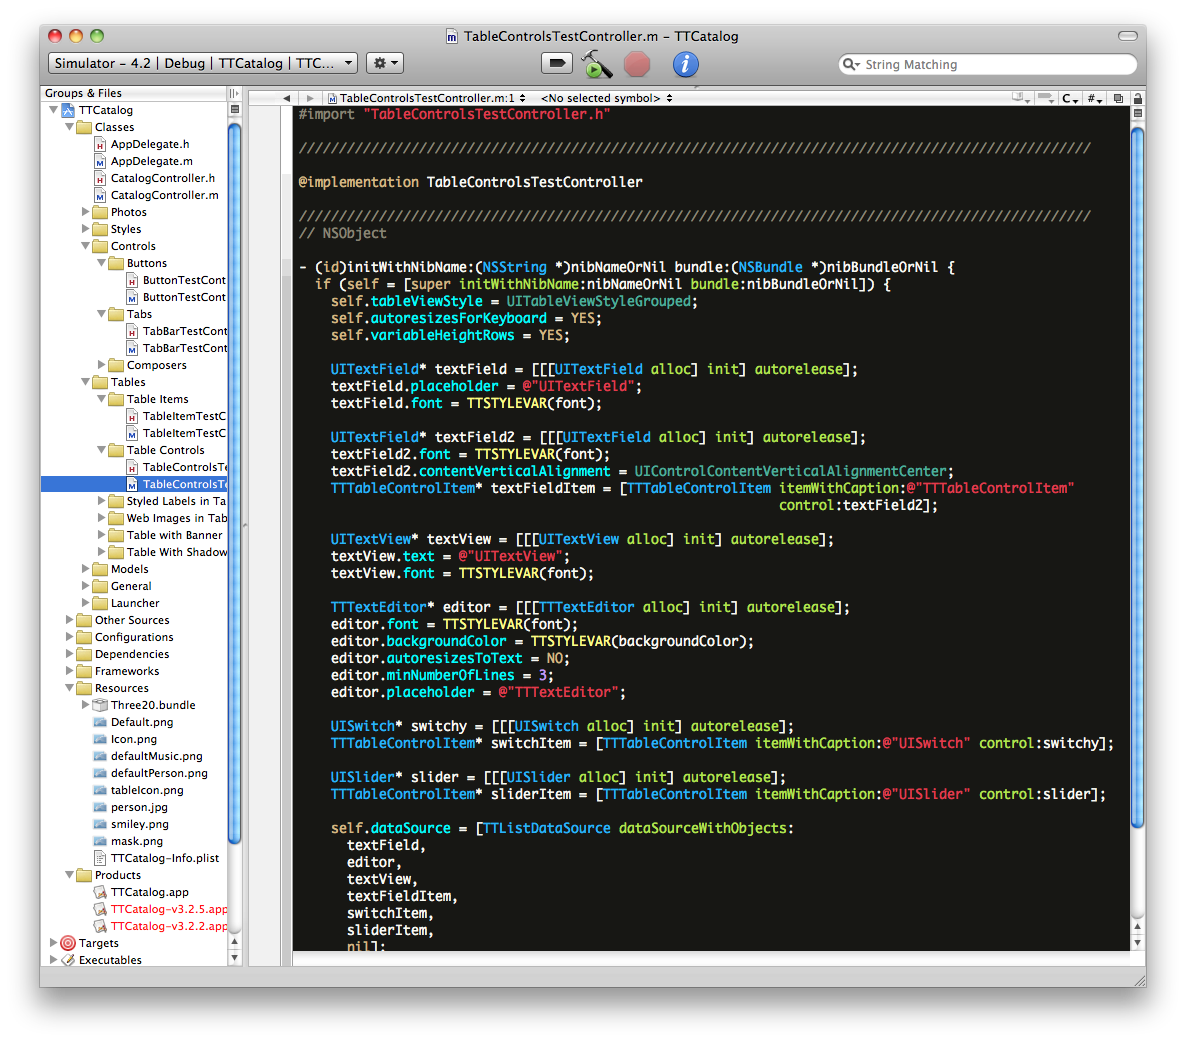The height and width of the screenshot is (1042, 1186).
Task: Open the Simulator 4.2 Debug overview dropdown
Action: coord(202,63)
